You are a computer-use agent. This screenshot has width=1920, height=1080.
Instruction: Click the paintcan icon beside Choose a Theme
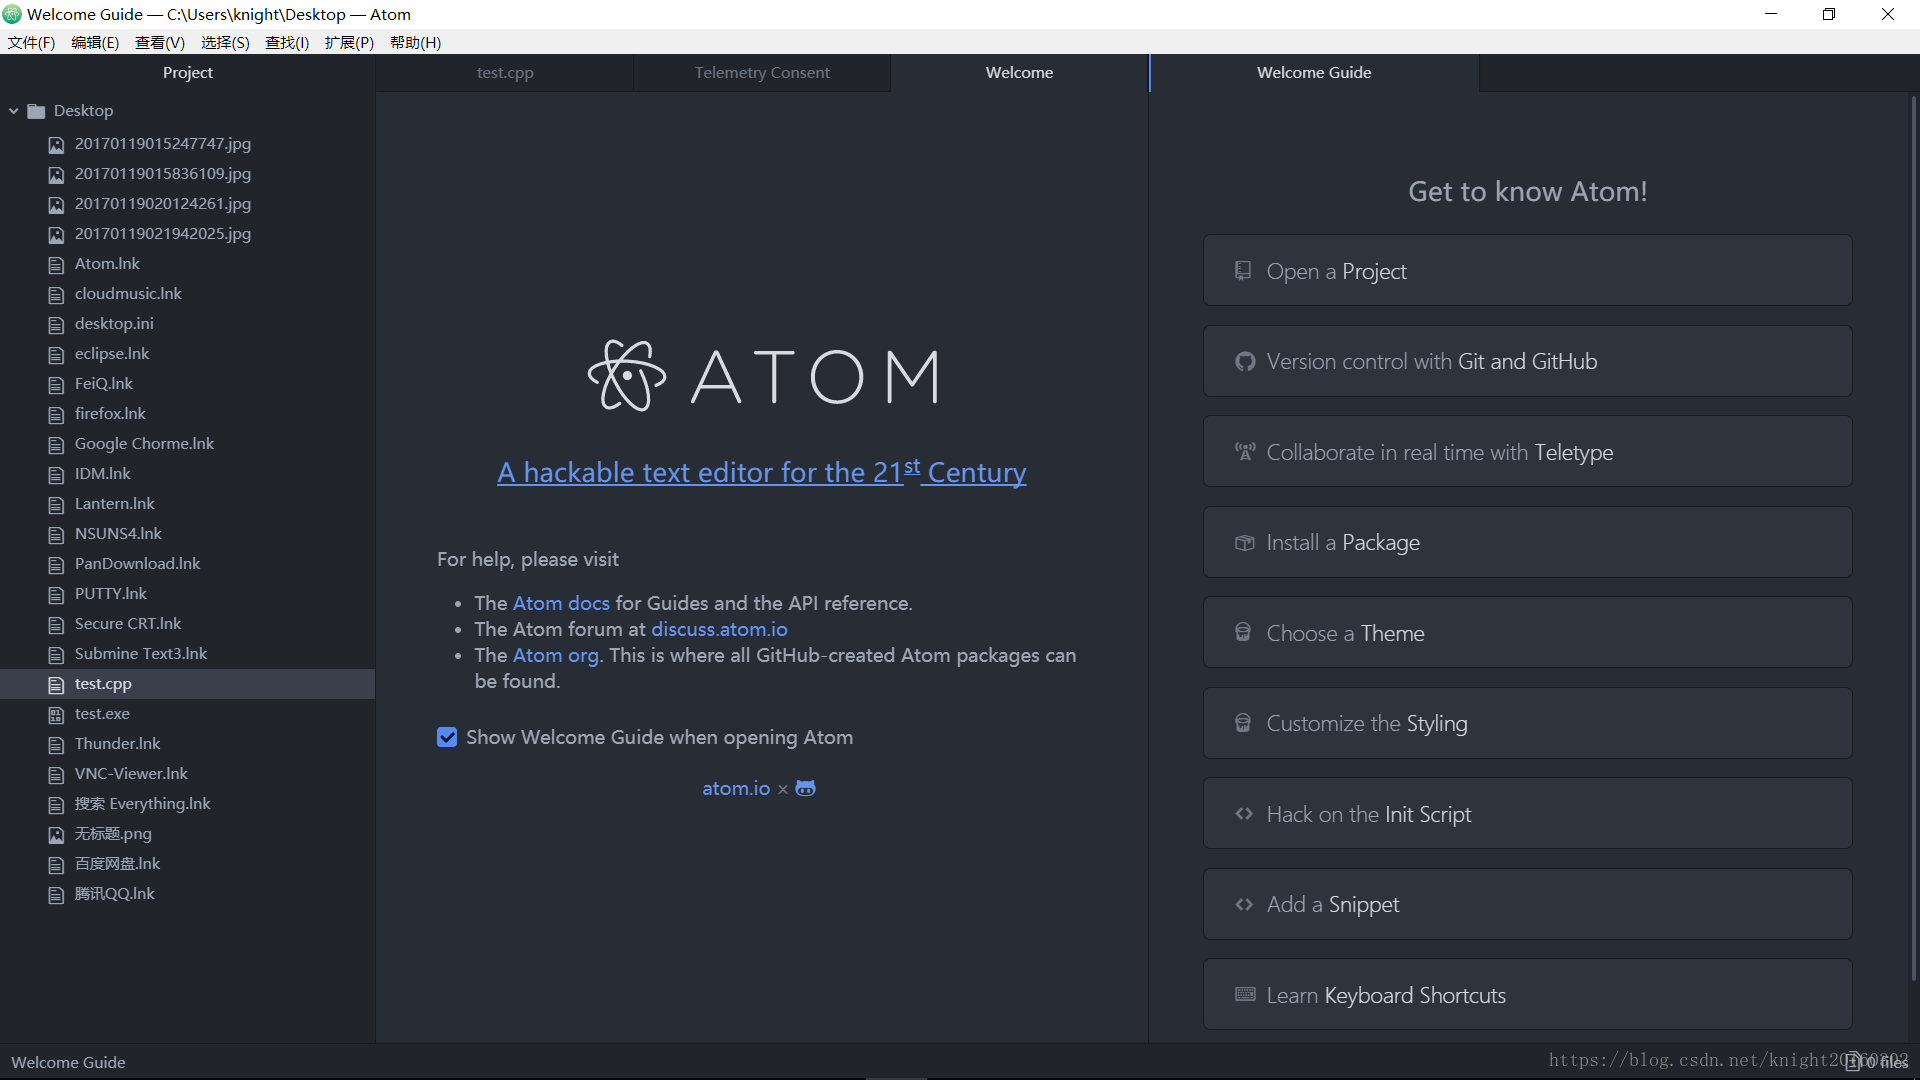(1243, 632)
